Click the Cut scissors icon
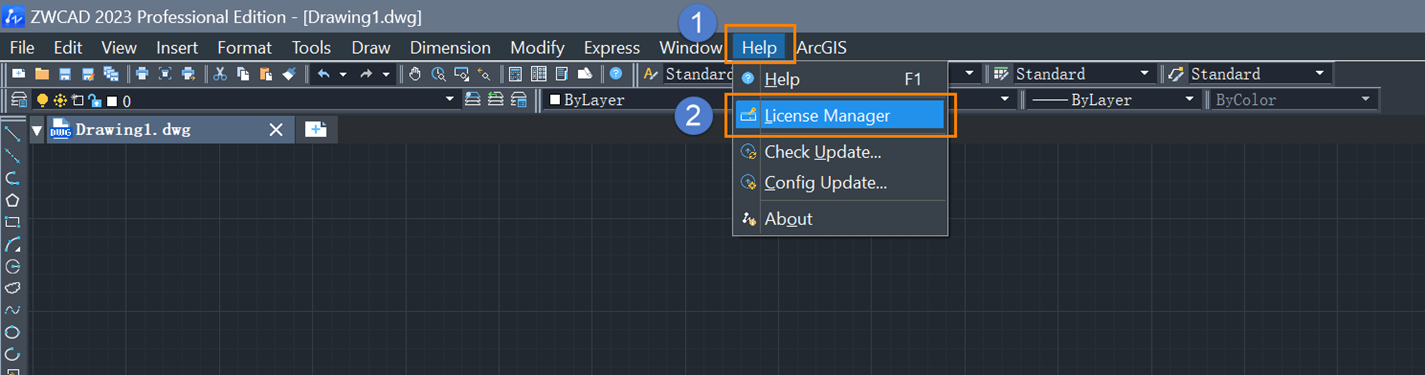Image resolution: width=1425 pixels, height=375 pixels. [220, 74]
